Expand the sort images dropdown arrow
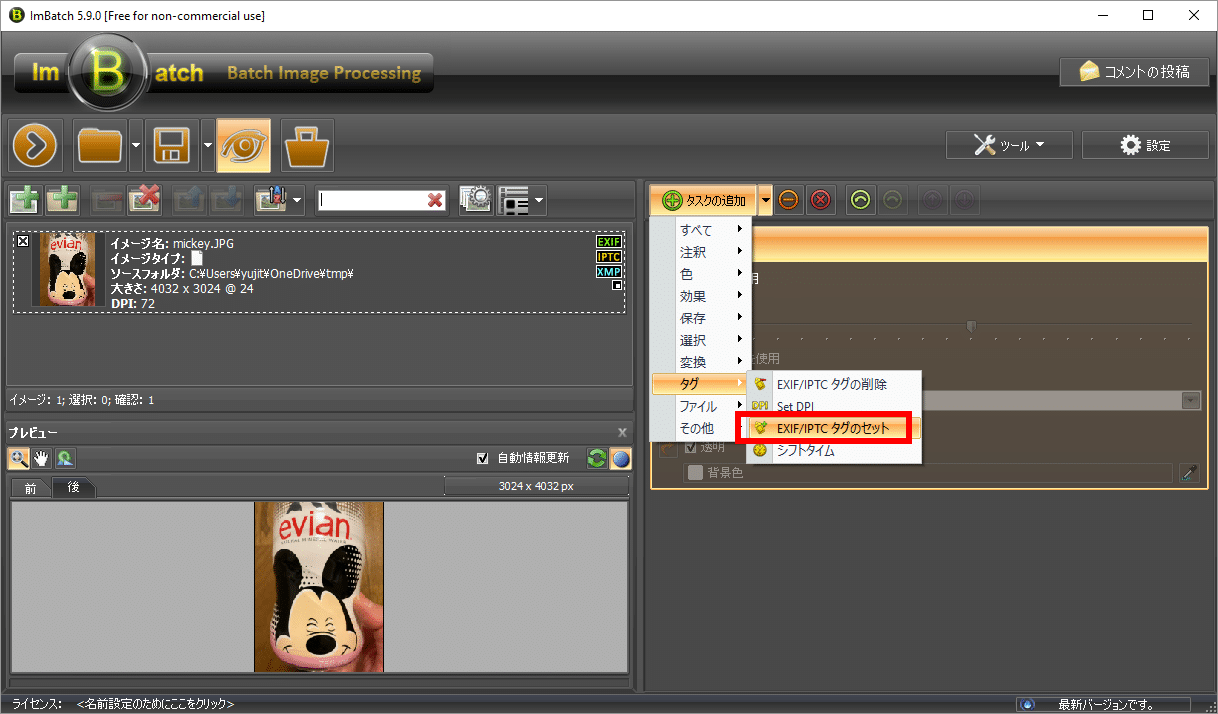 click(298, 201)
